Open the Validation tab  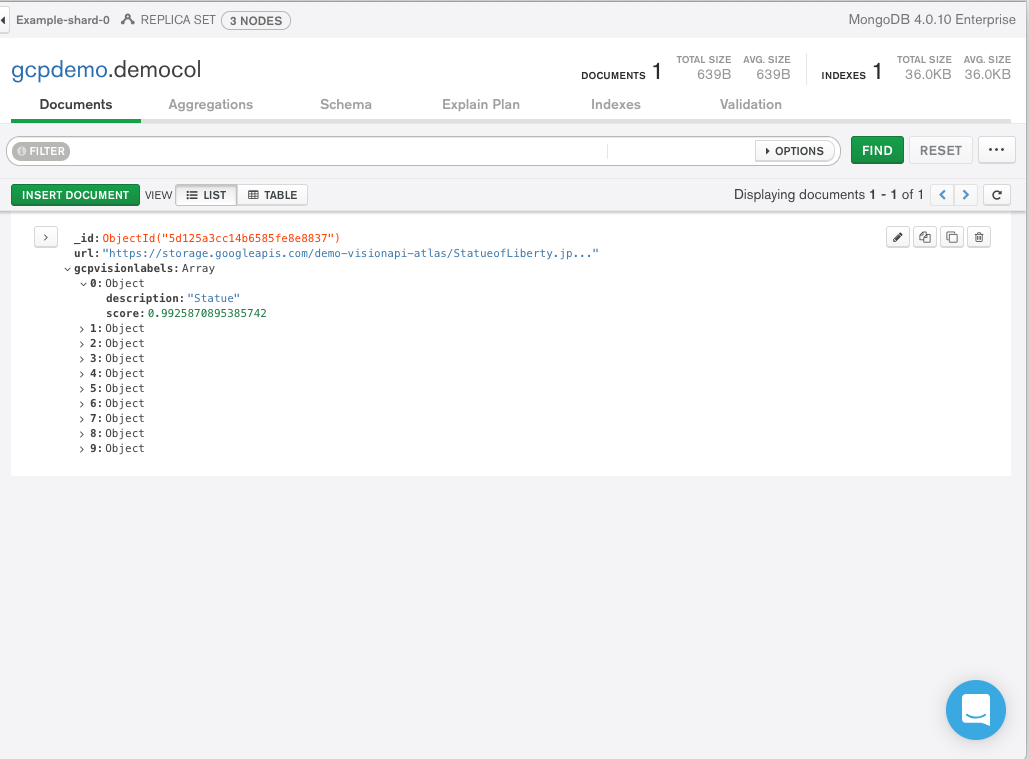click(x=751, y=104)
